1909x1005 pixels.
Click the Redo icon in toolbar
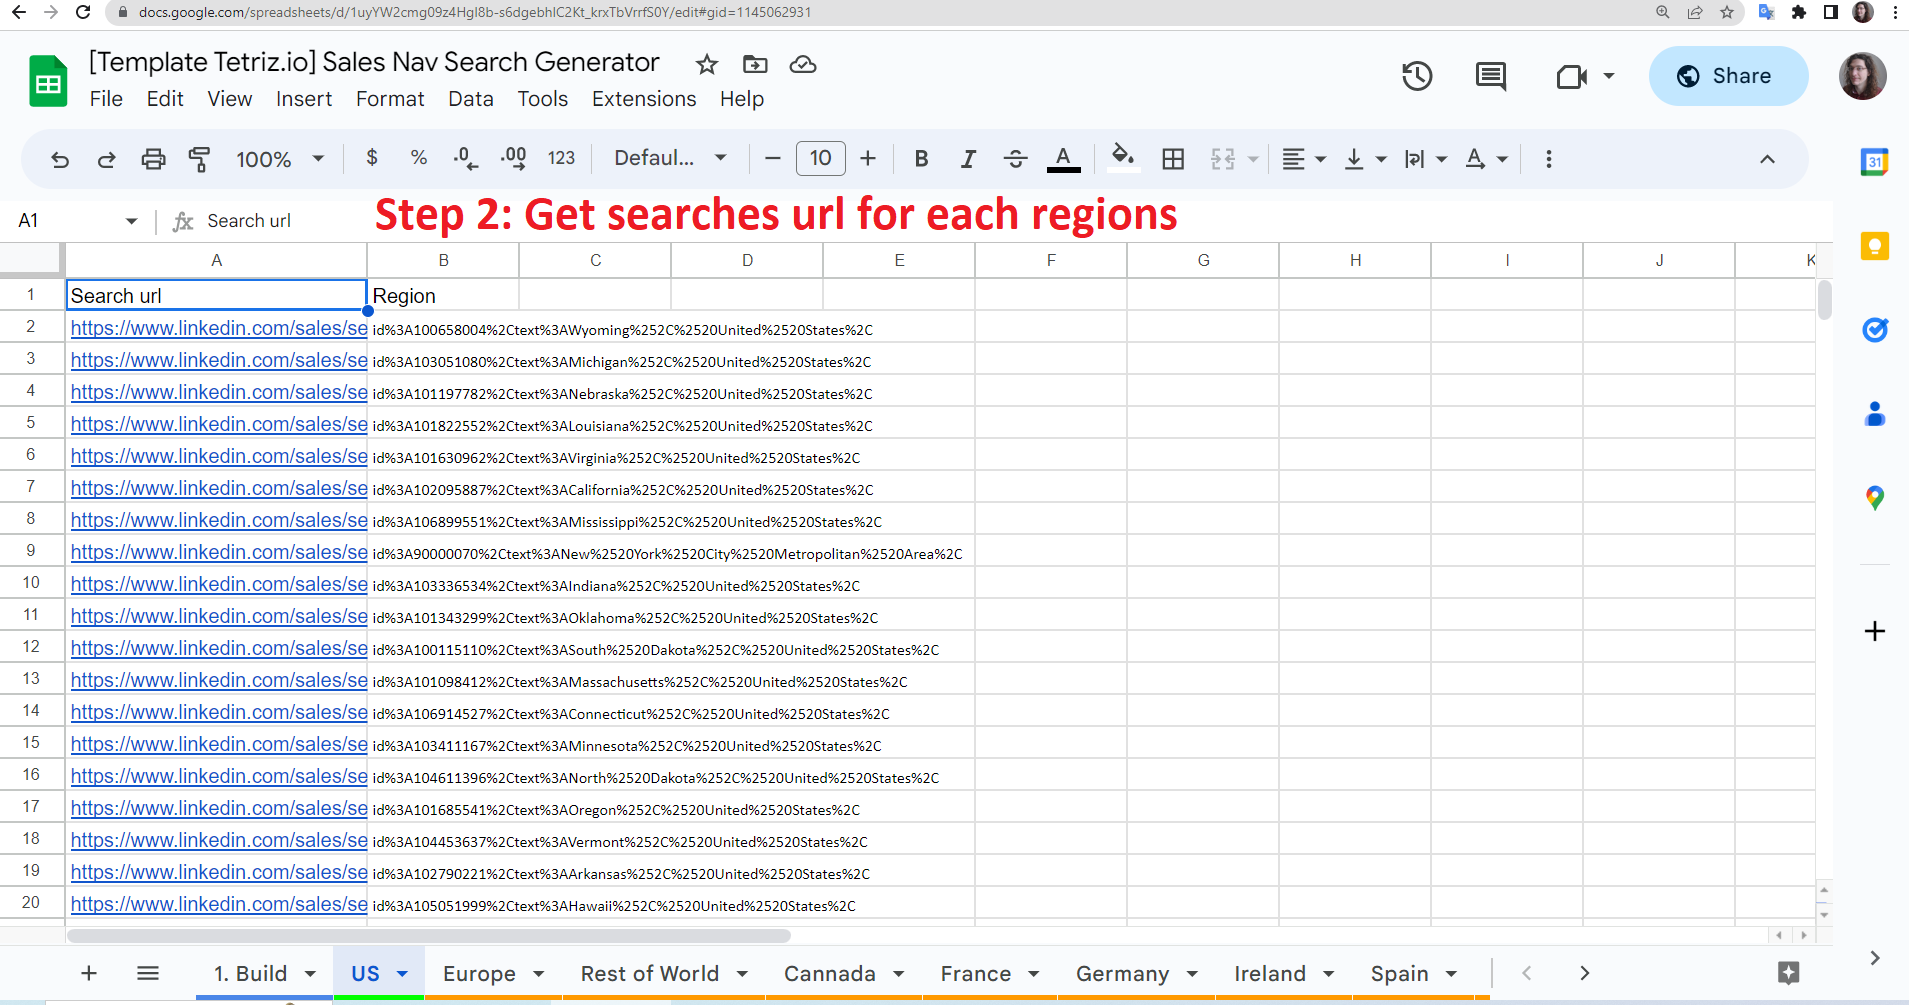[x=106, y=159]
